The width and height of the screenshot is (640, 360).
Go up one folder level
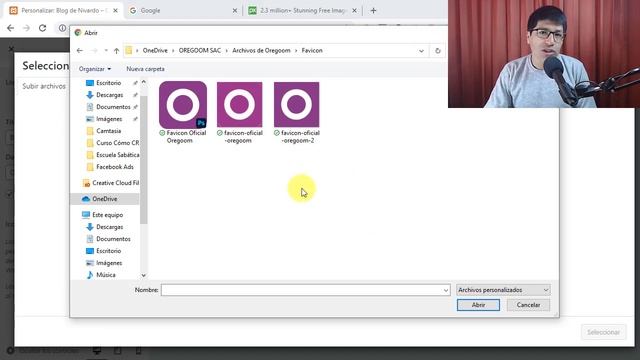117,51
